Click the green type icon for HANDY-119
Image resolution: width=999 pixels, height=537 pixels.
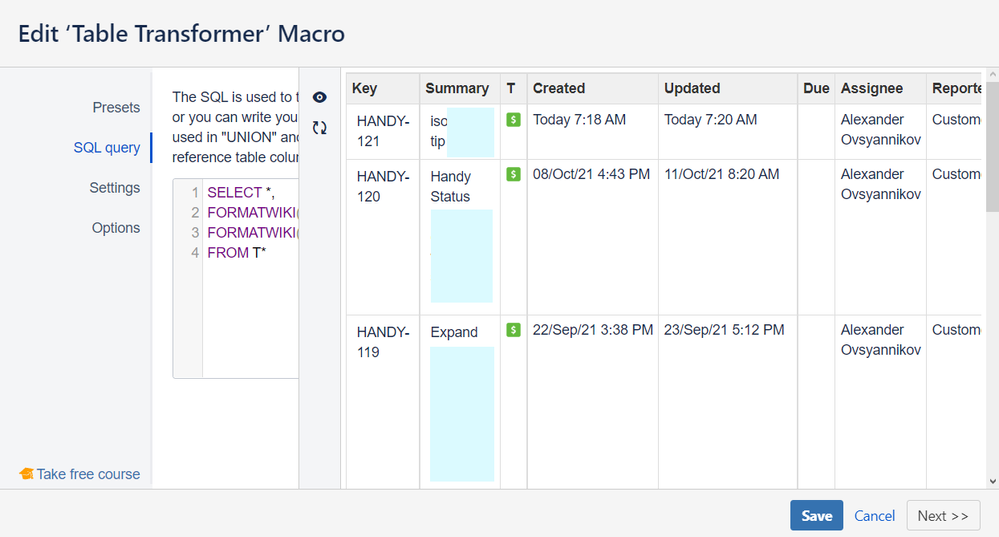coord(513,330)
